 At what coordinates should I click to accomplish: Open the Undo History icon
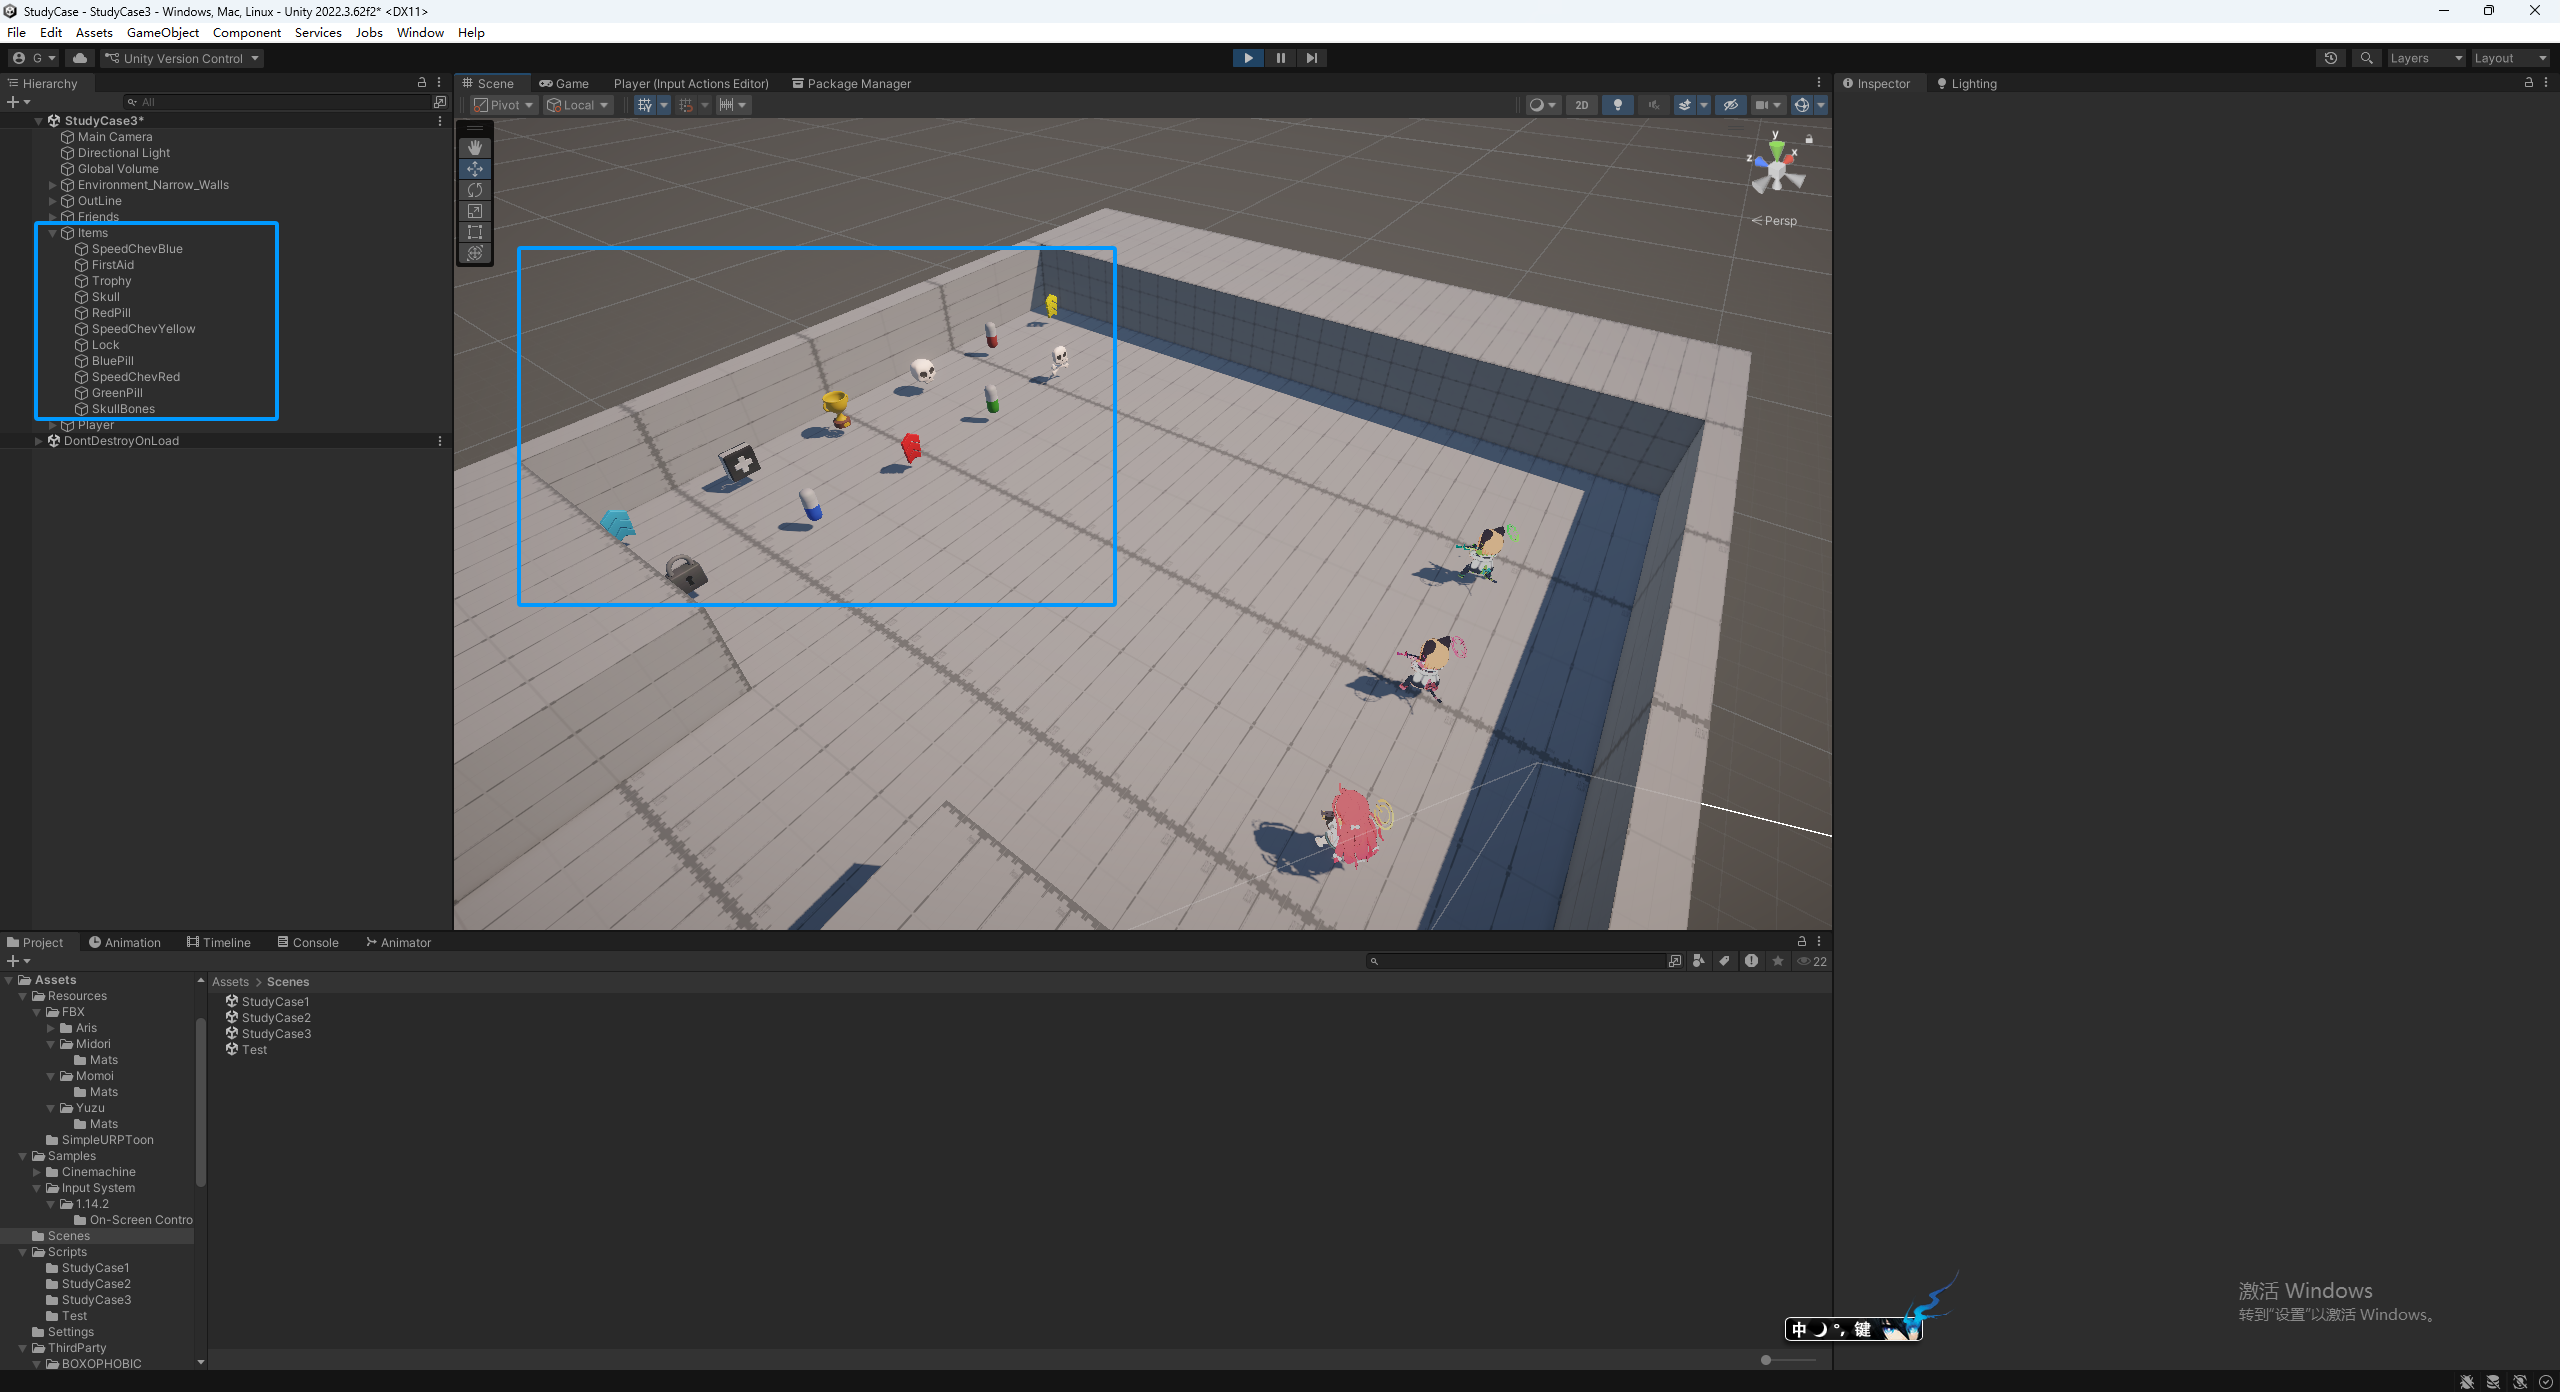tap(2330, 58)
